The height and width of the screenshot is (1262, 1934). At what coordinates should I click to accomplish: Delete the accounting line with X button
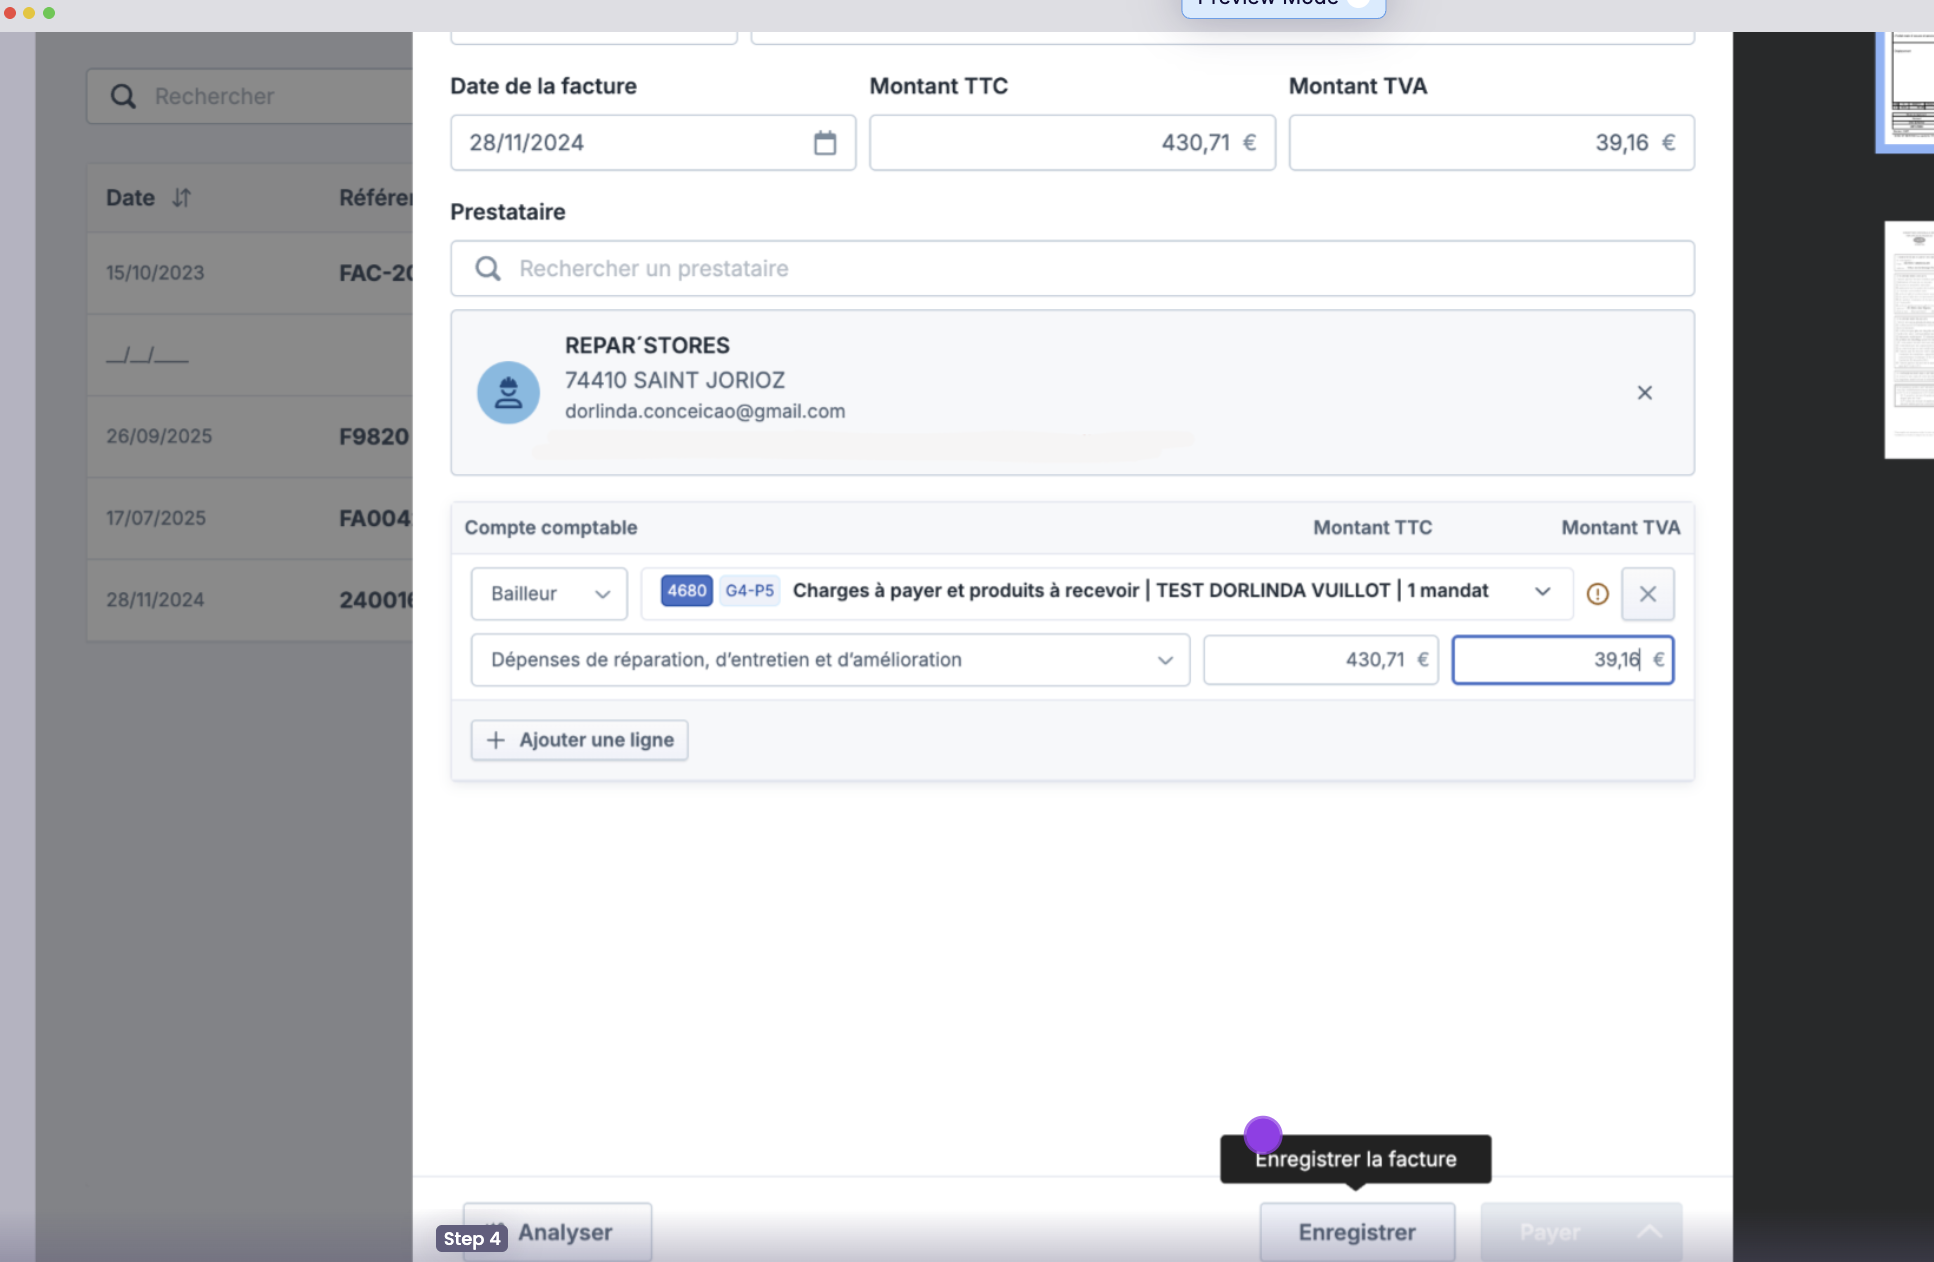coord(1647,594)
